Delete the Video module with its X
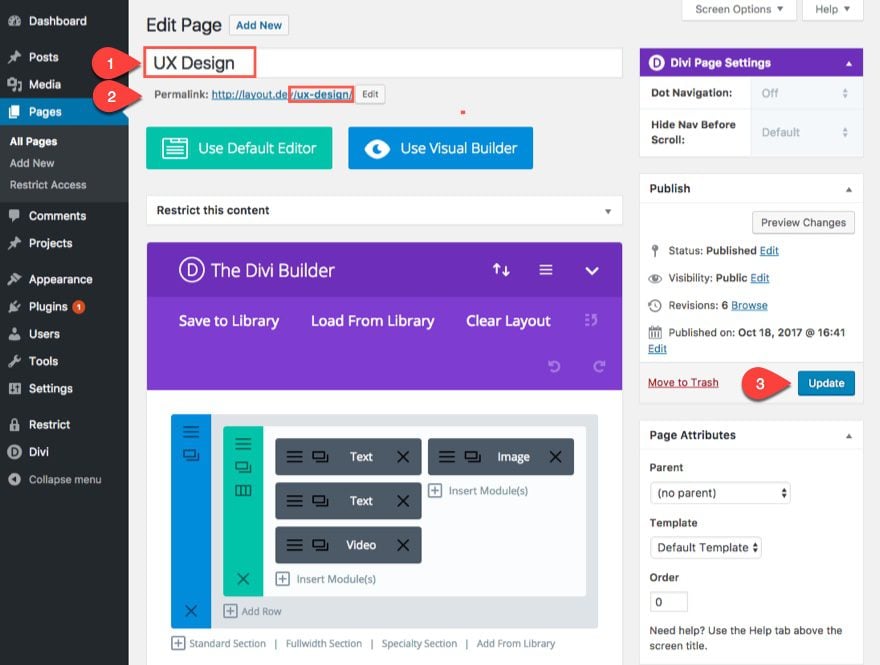880x665 pixels. point(403,545)
